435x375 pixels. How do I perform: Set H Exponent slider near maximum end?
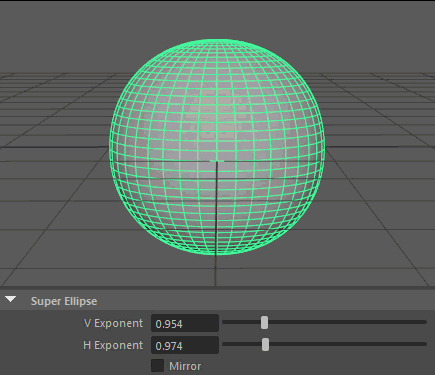point(422,344)
